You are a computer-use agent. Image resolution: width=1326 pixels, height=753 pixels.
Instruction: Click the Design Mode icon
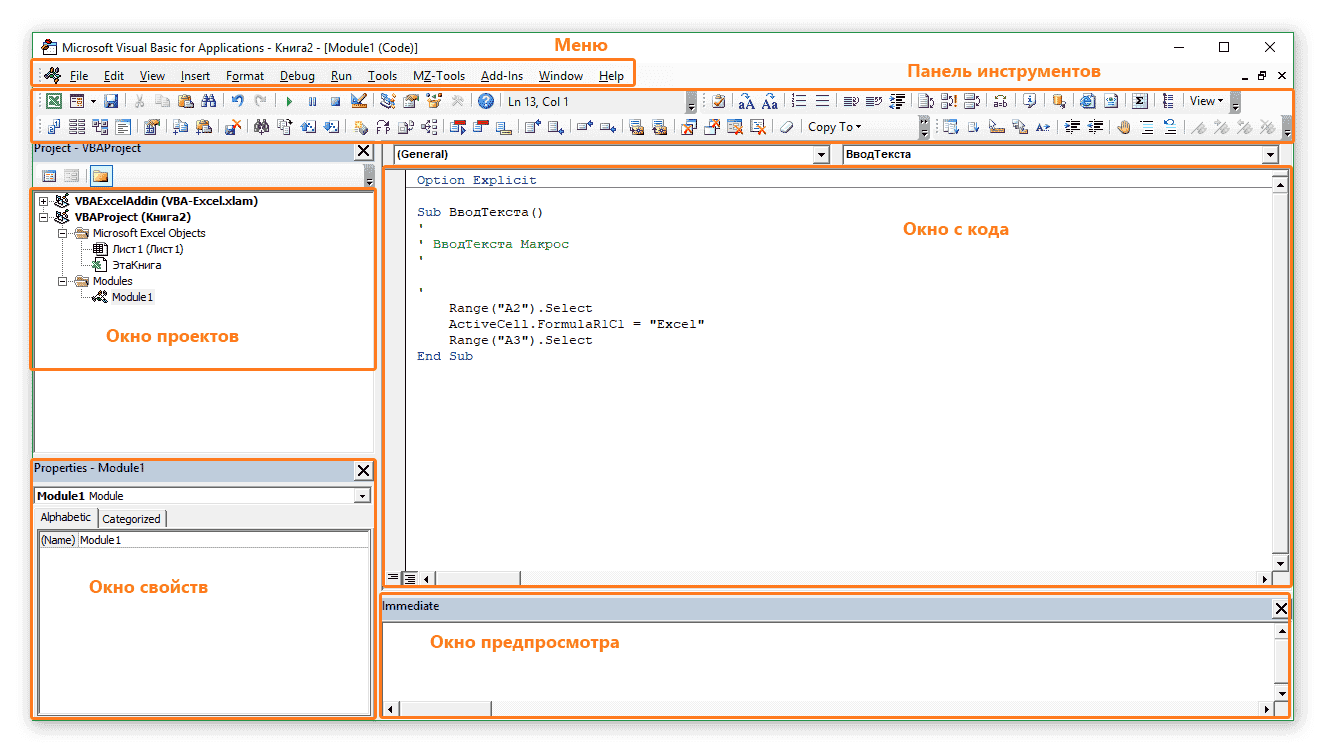359,101
